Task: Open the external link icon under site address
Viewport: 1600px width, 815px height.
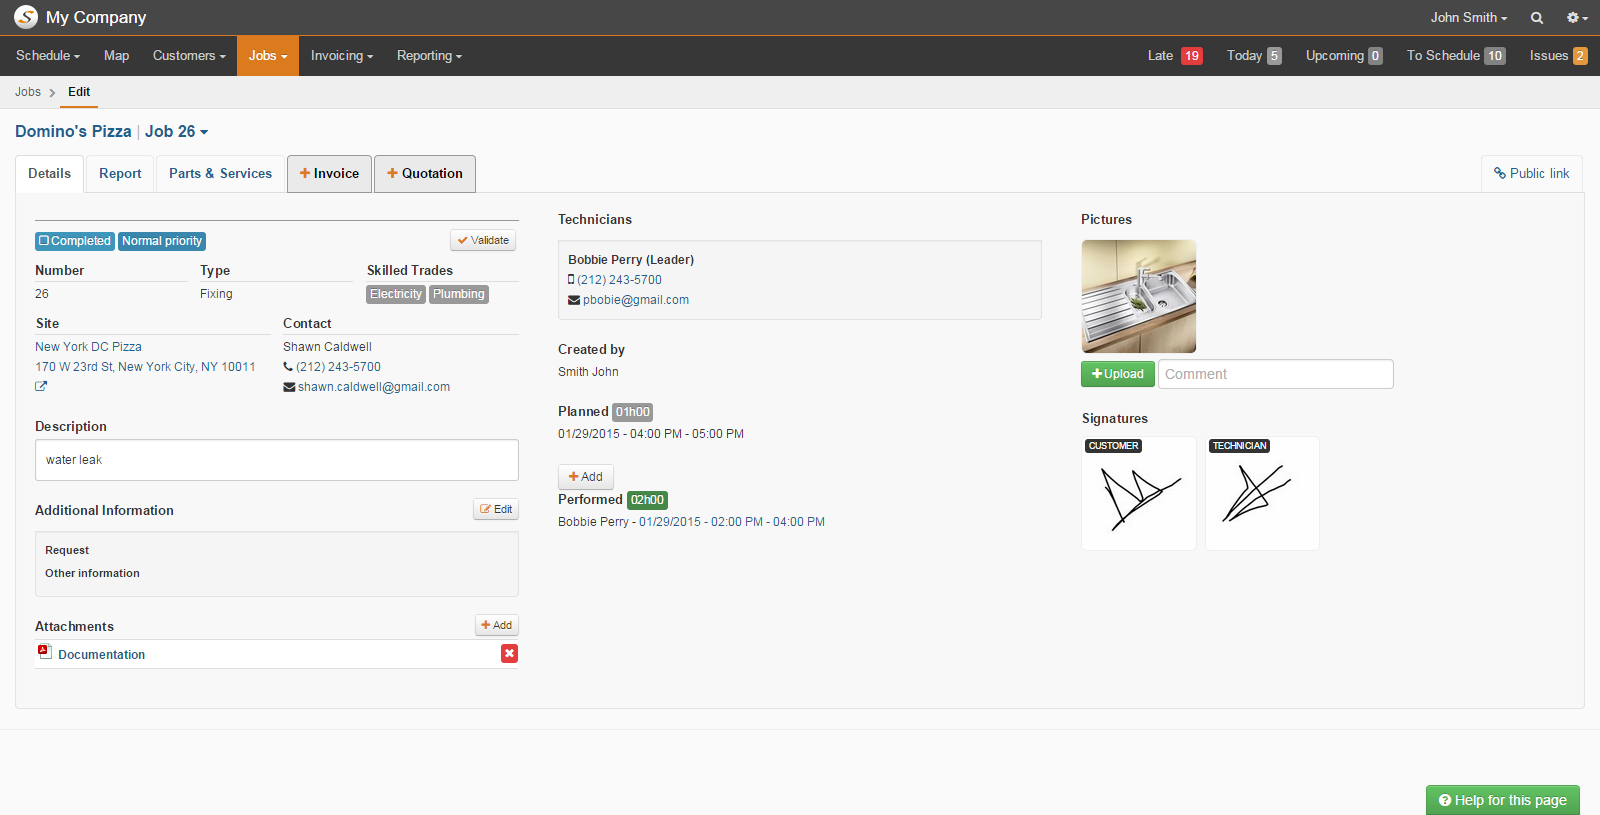Action: (x=41, y=386)
